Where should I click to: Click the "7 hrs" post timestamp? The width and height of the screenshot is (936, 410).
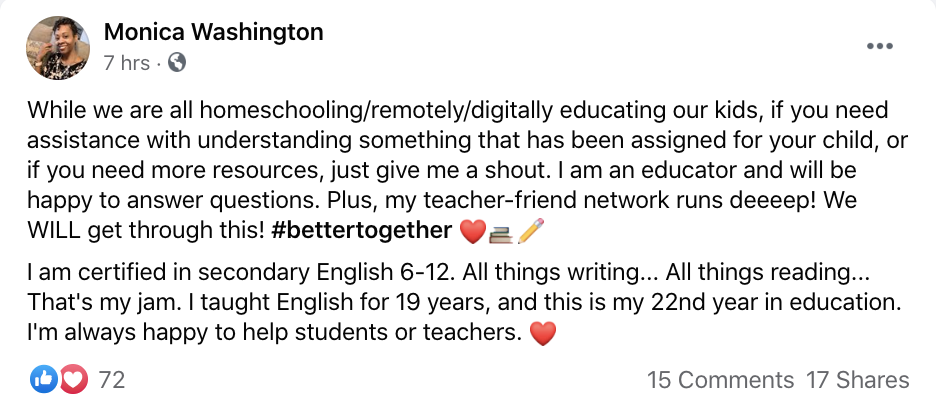126,63
